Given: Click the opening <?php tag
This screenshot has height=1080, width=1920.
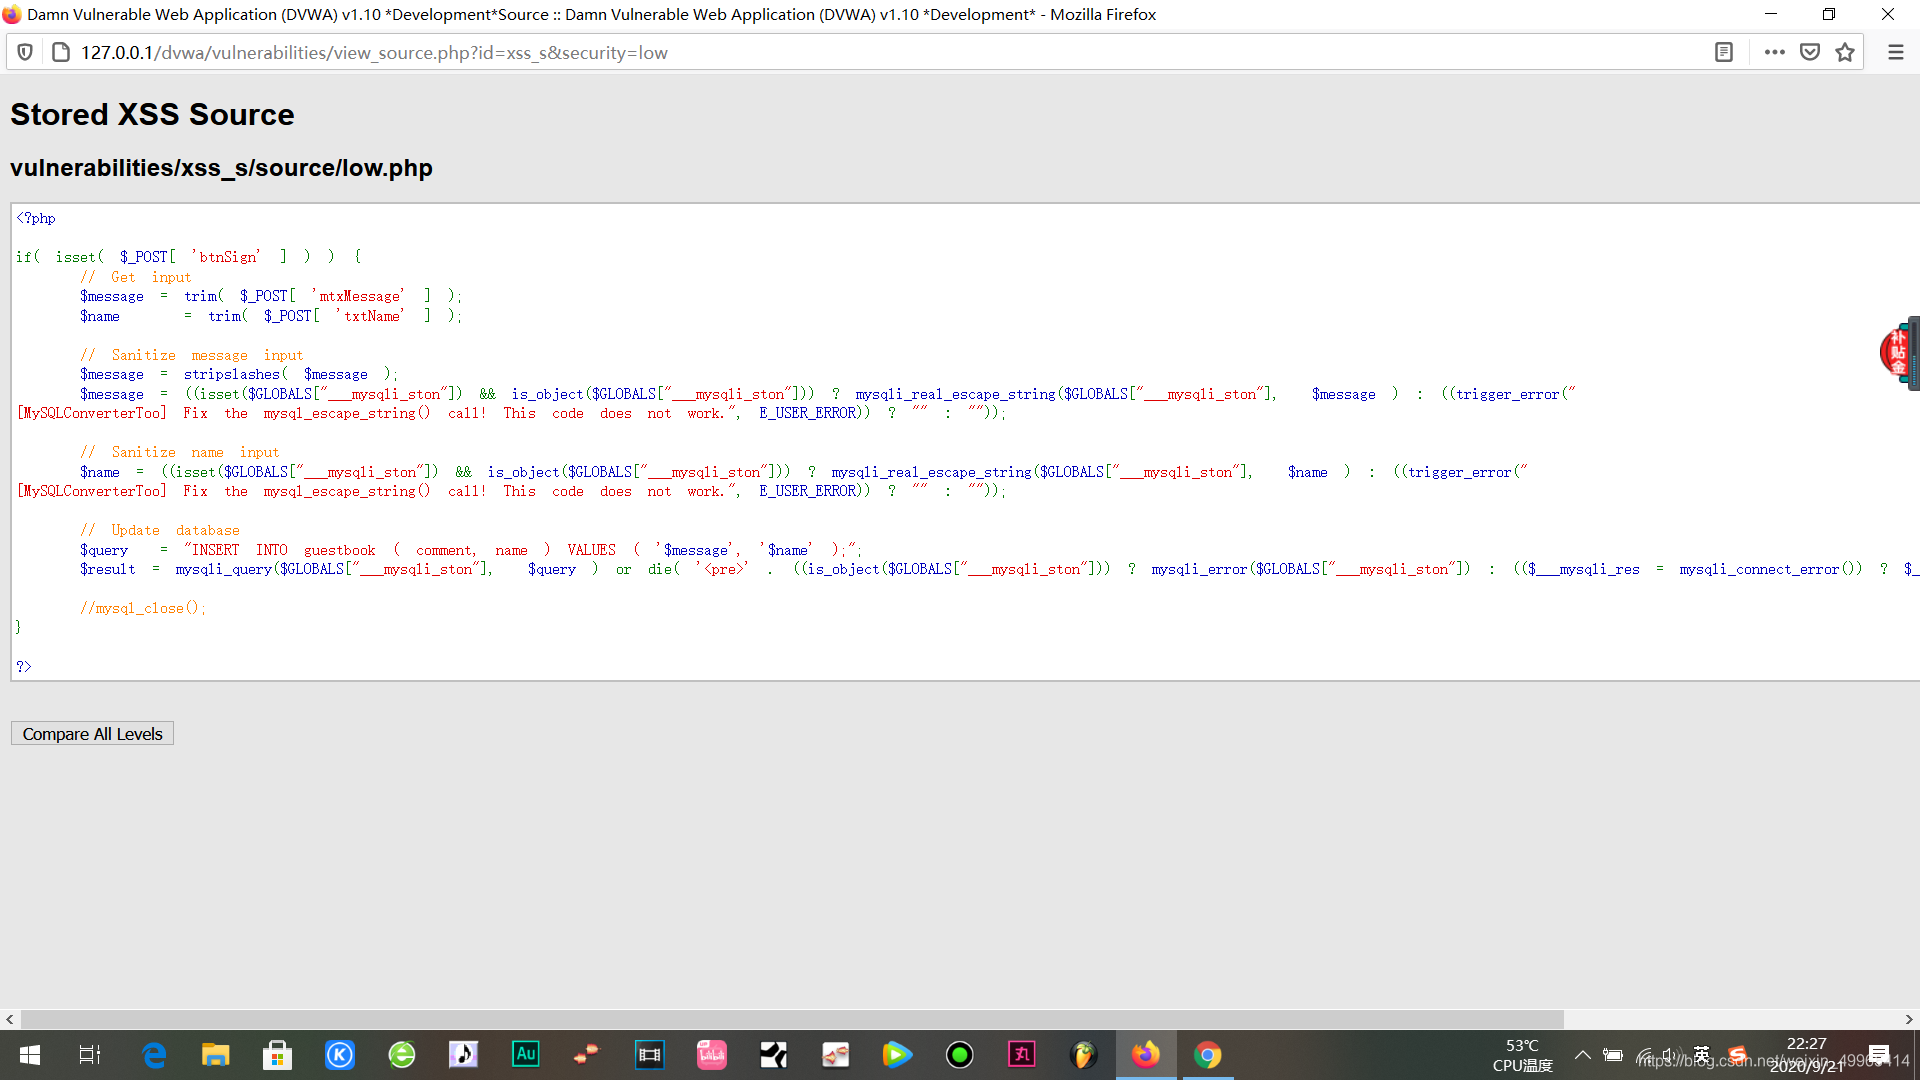Looking at the screenshot, I should point(36,218).
